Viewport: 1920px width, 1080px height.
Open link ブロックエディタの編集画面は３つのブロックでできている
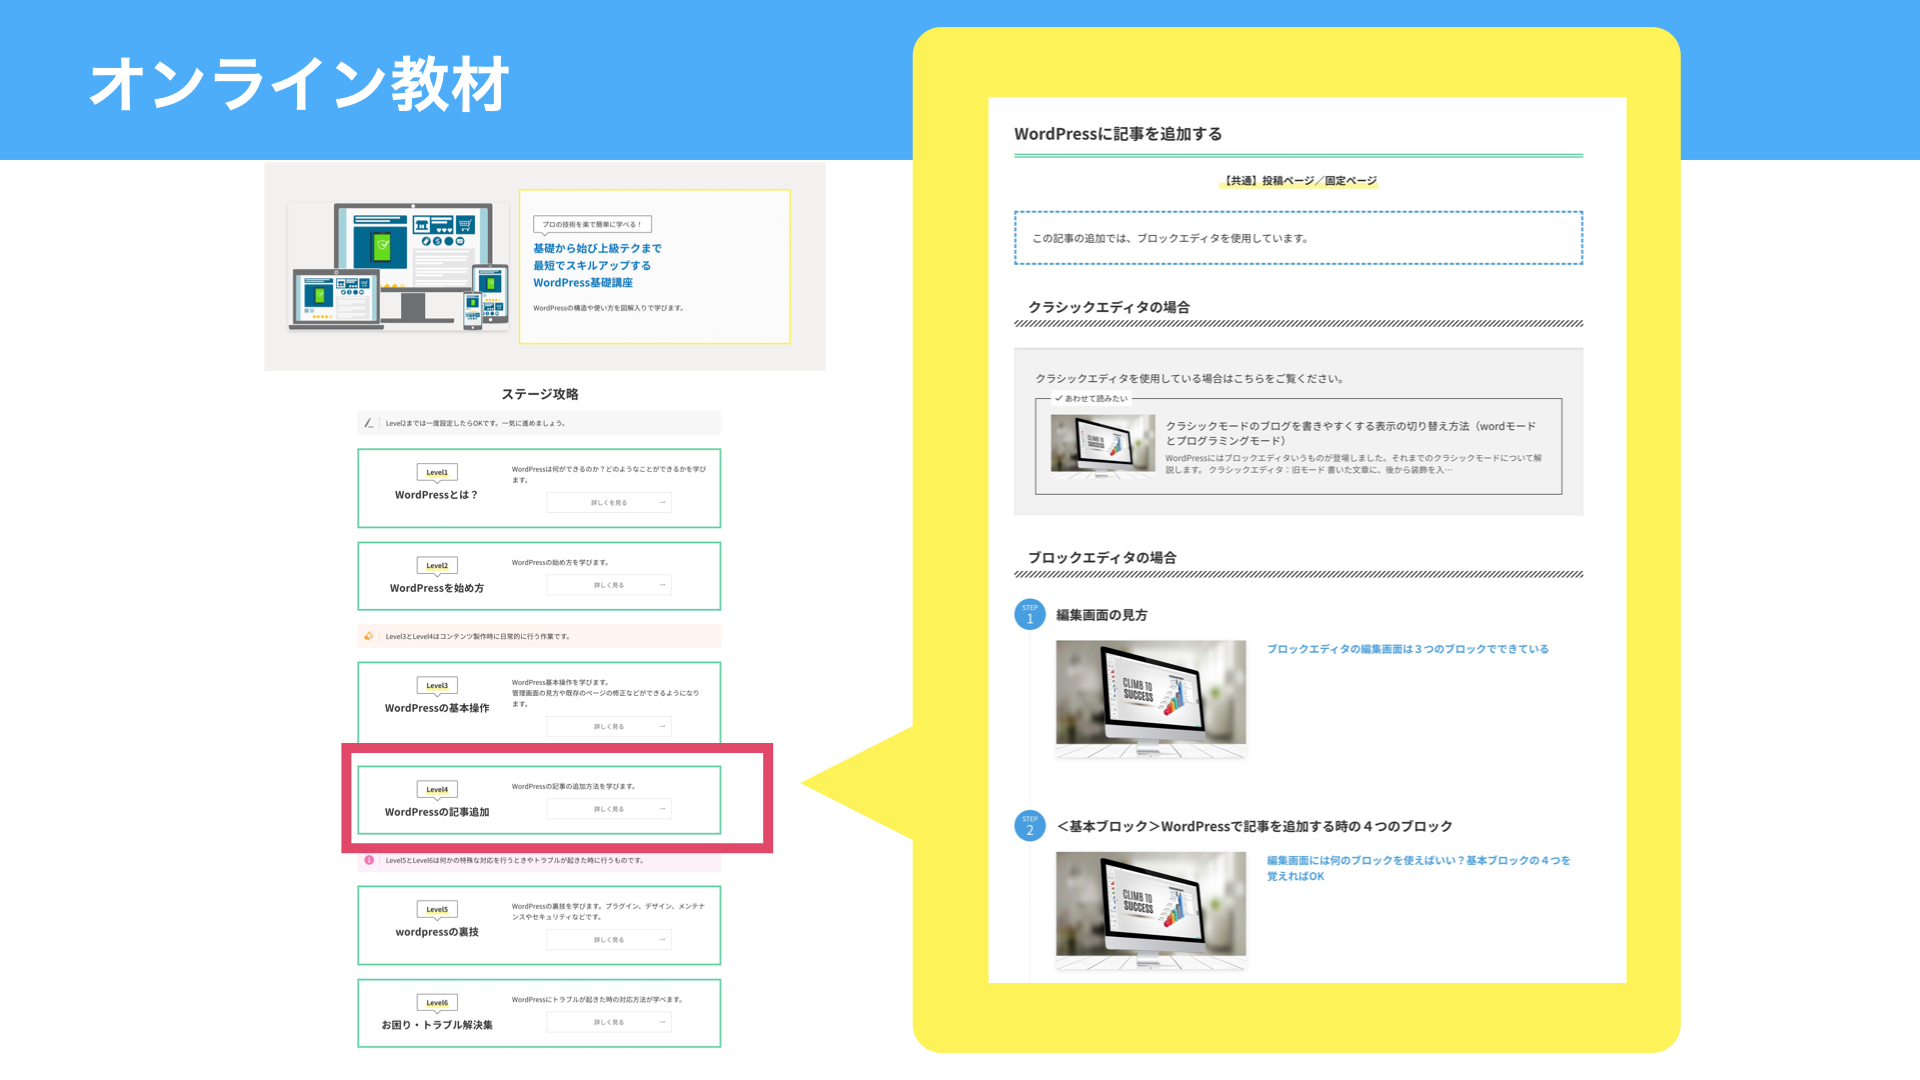point(1408,649)
